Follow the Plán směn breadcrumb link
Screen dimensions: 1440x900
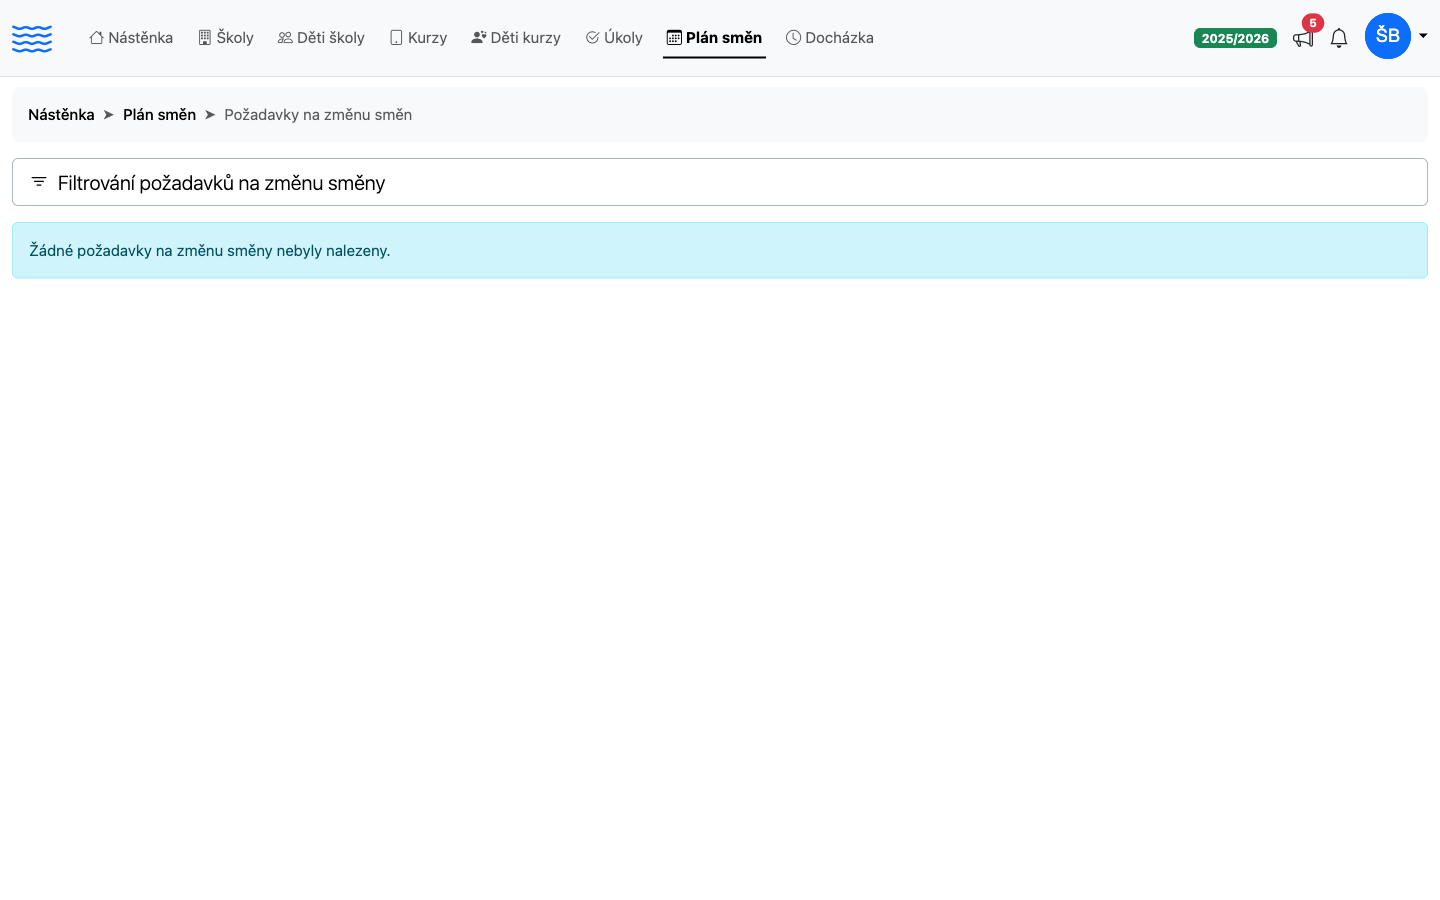(159, 114)
